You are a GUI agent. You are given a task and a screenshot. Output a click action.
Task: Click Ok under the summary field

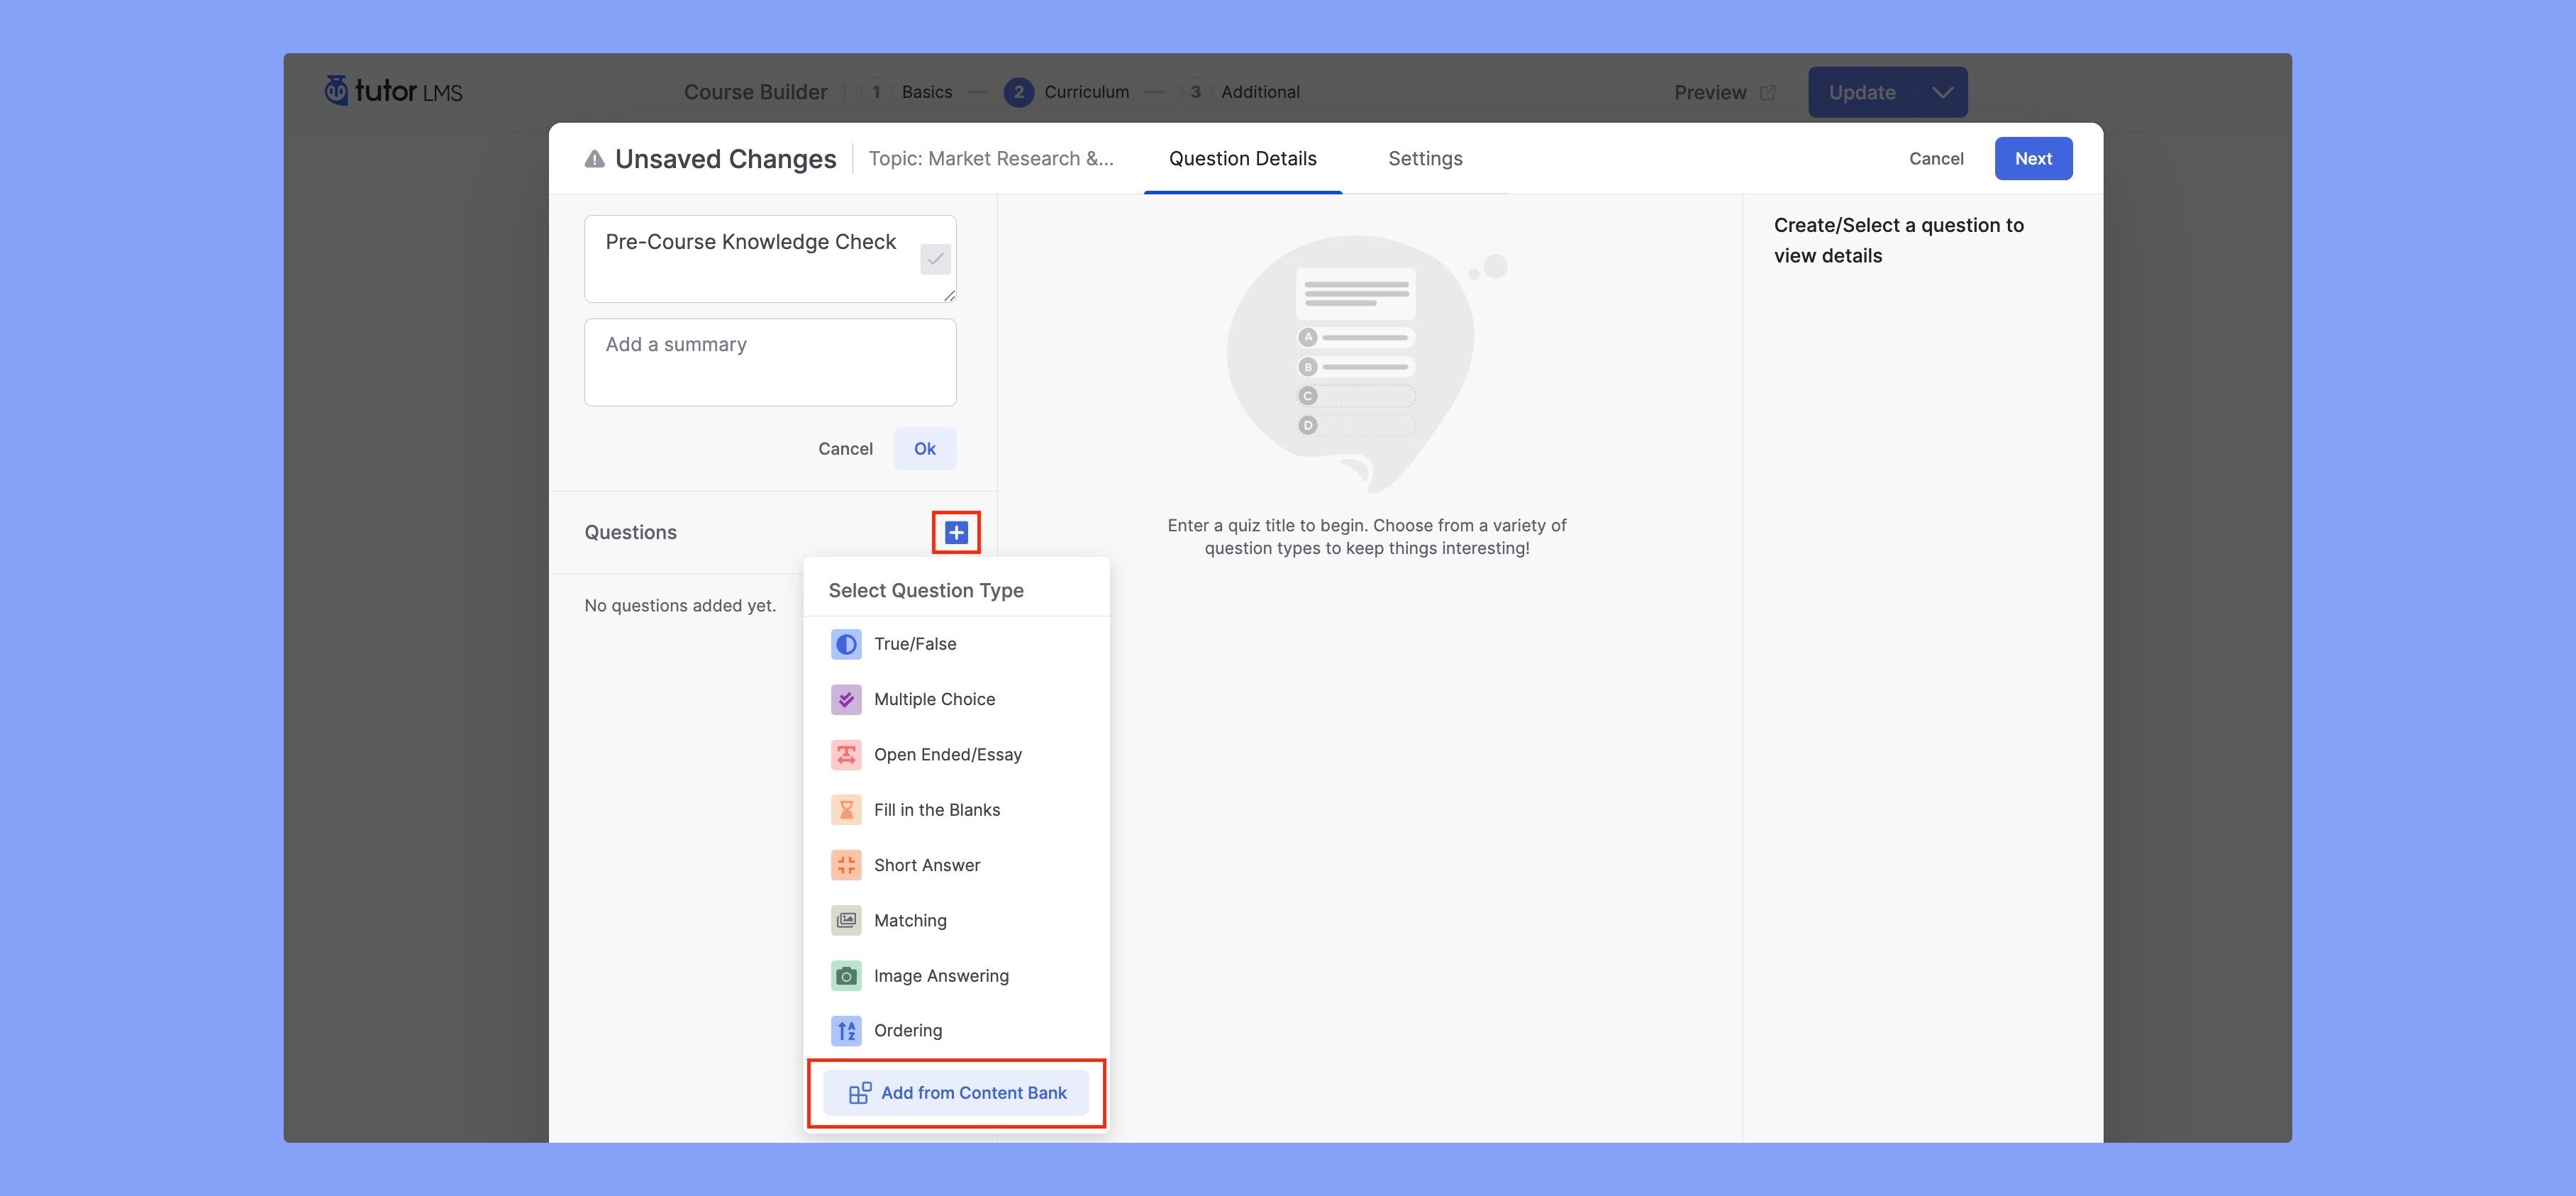click(925, 449)
